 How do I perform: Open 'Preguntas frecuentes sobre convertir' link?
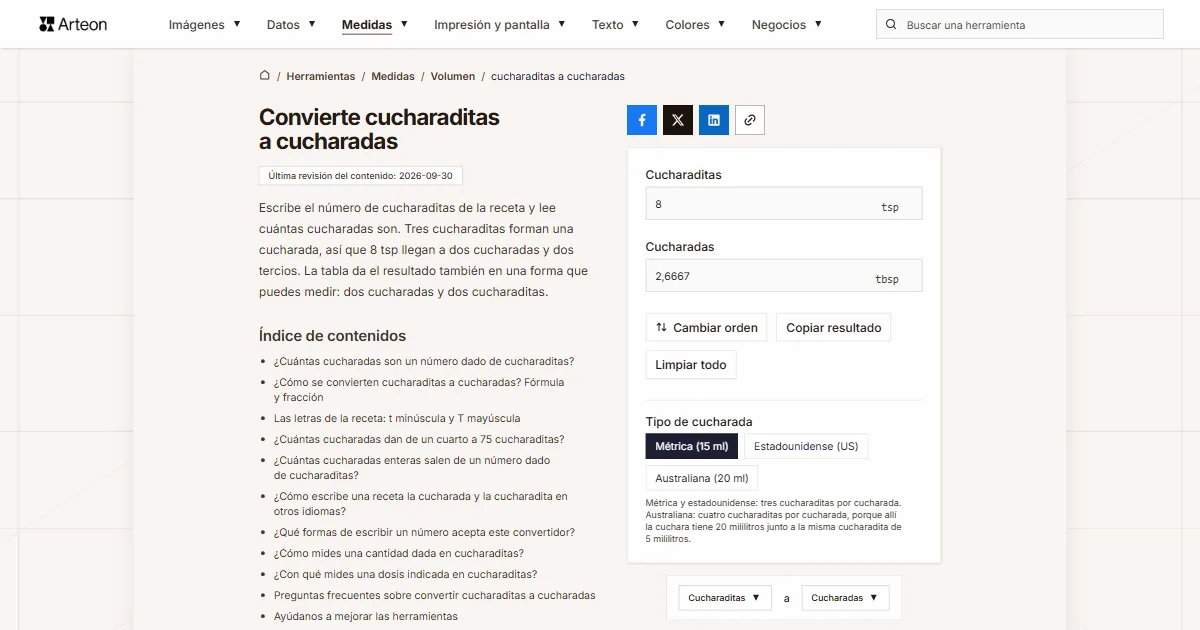coord(435,595)
